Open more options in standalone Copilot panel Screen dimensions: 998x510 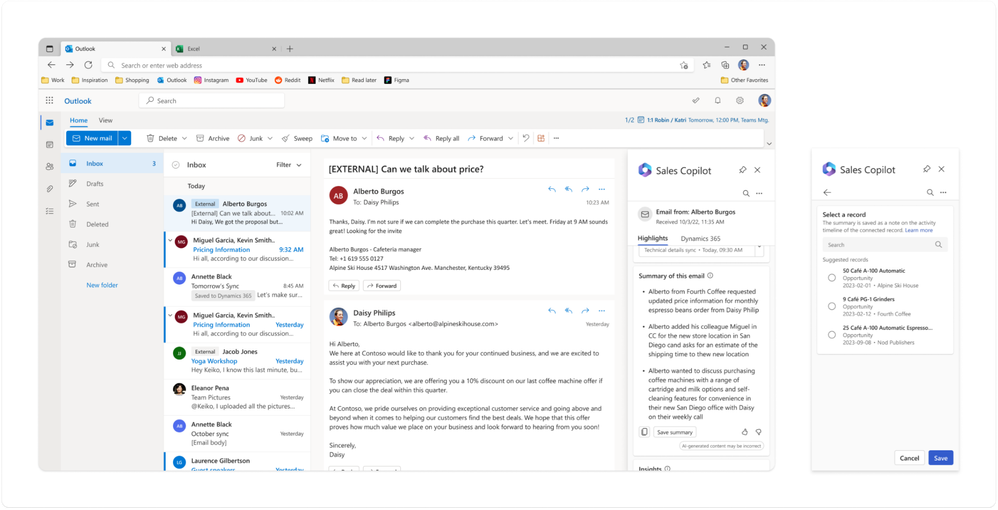point(943,192)
